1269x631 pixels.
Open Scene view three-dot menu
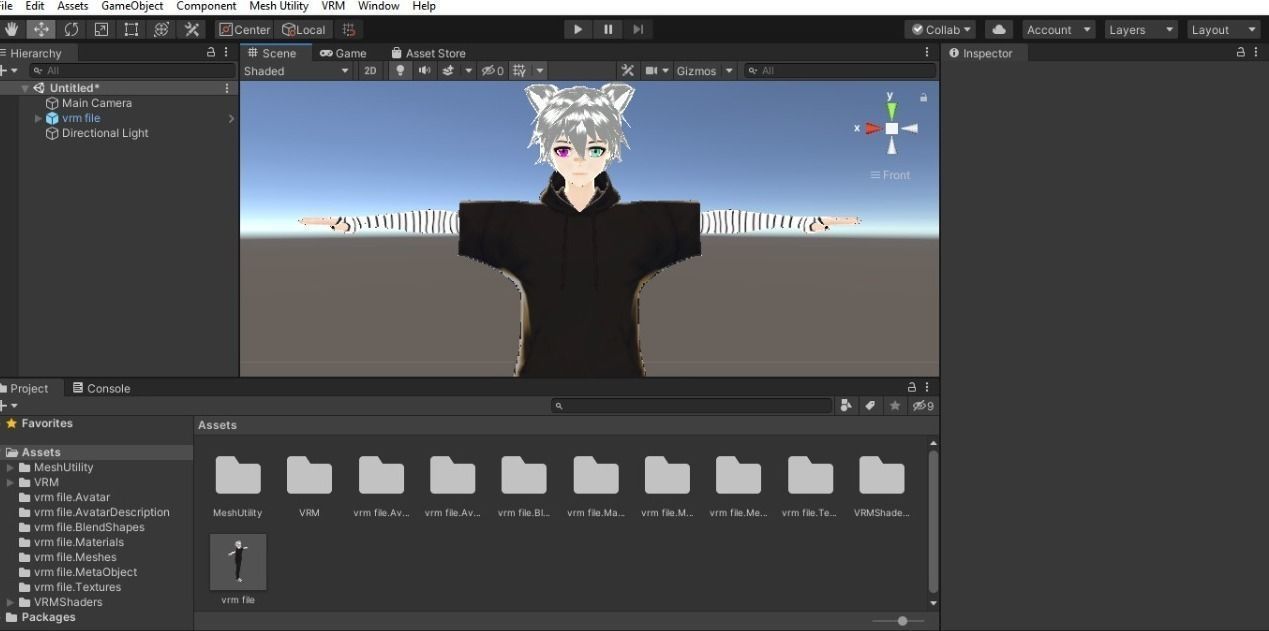coord(927,52)
